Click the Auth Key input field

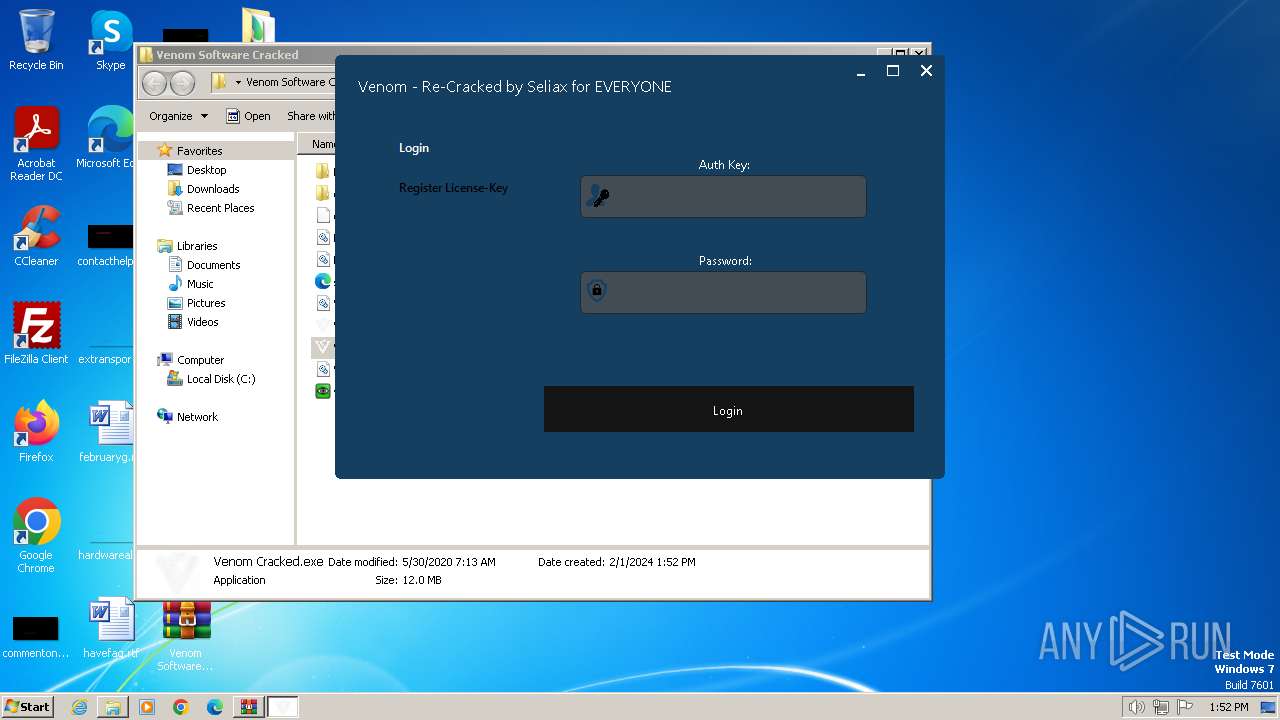tap(723, 197)
